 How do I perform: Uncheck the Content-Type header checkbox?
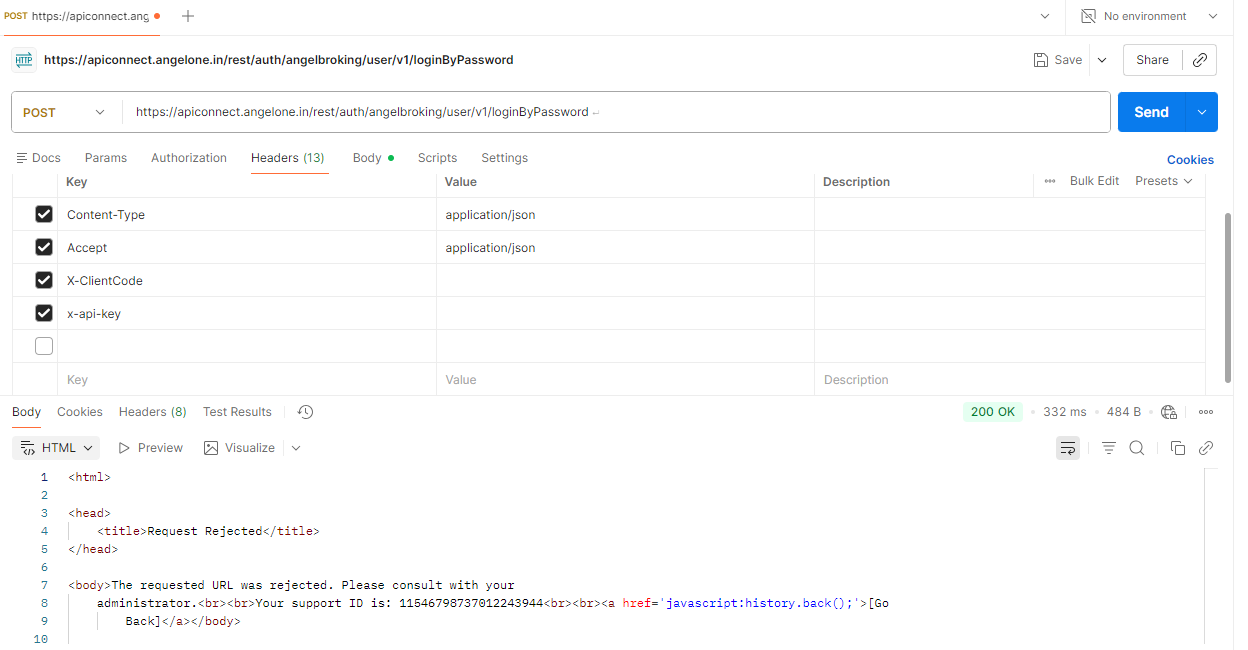tap(44, 214)
